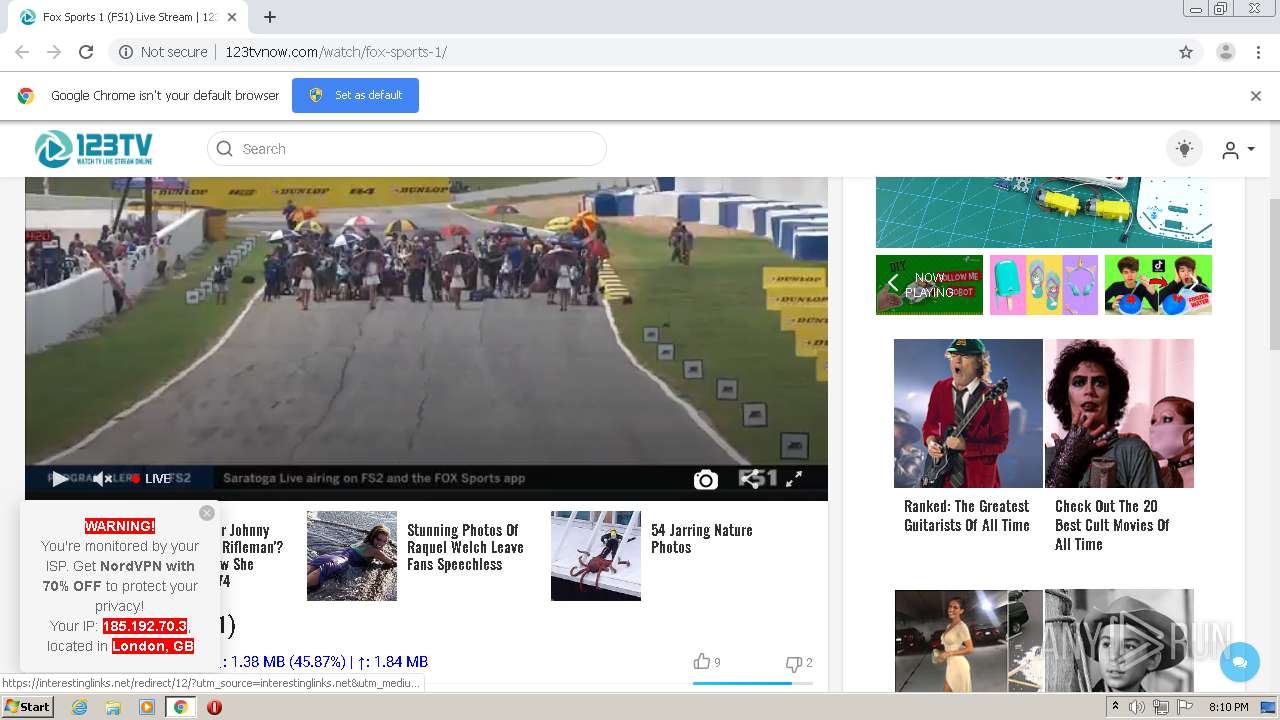Take a screenshot with camera icon
The width and height of the screenshot is (1280, 720).
tap(706, 480)
